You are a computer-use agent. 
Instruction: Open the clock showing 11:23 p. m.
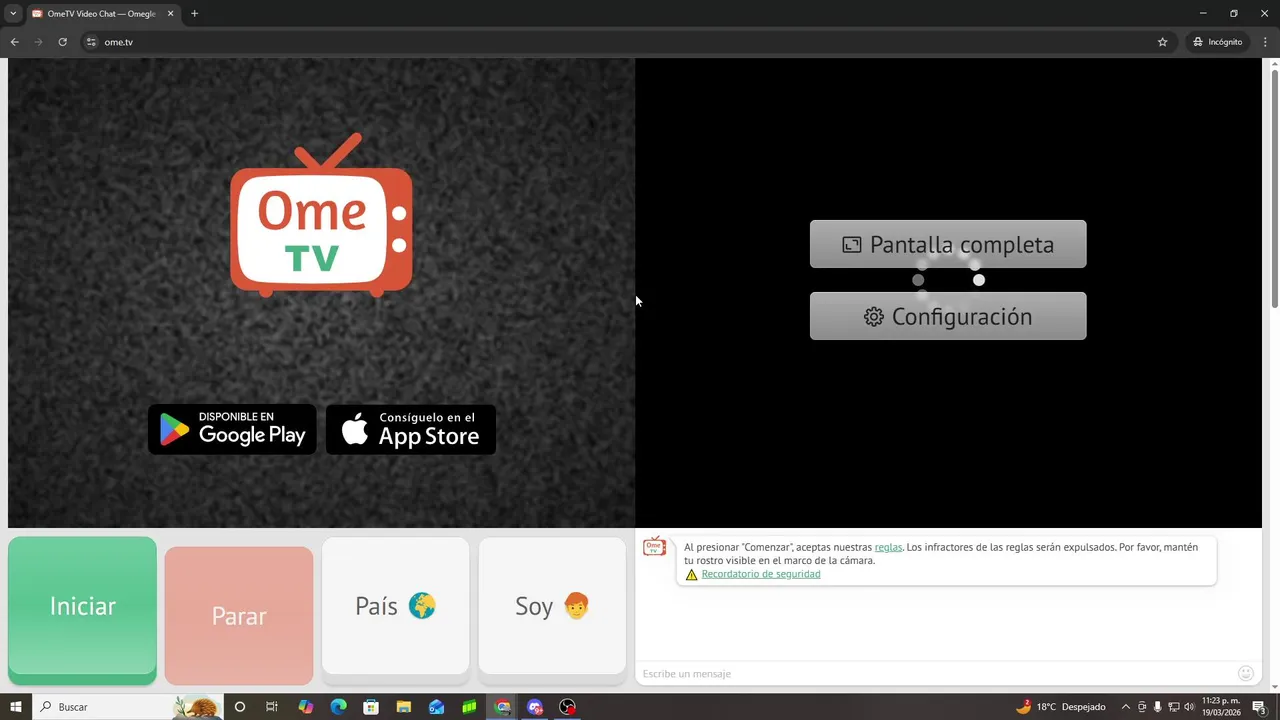click(1221, 707)
